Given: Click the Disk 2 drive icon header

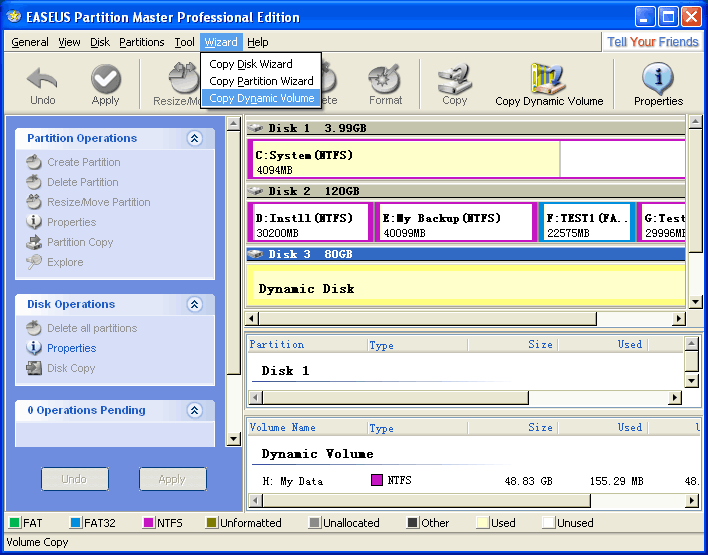Looking at the screenshot, I should [255, 191].
